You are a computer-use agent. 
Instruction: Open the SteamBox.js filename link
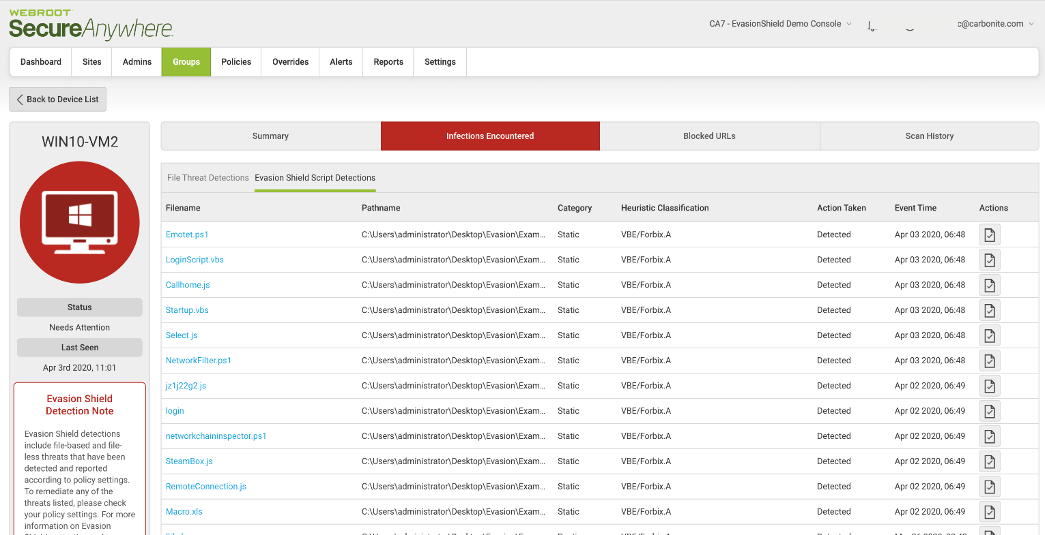tap(189, 461)
